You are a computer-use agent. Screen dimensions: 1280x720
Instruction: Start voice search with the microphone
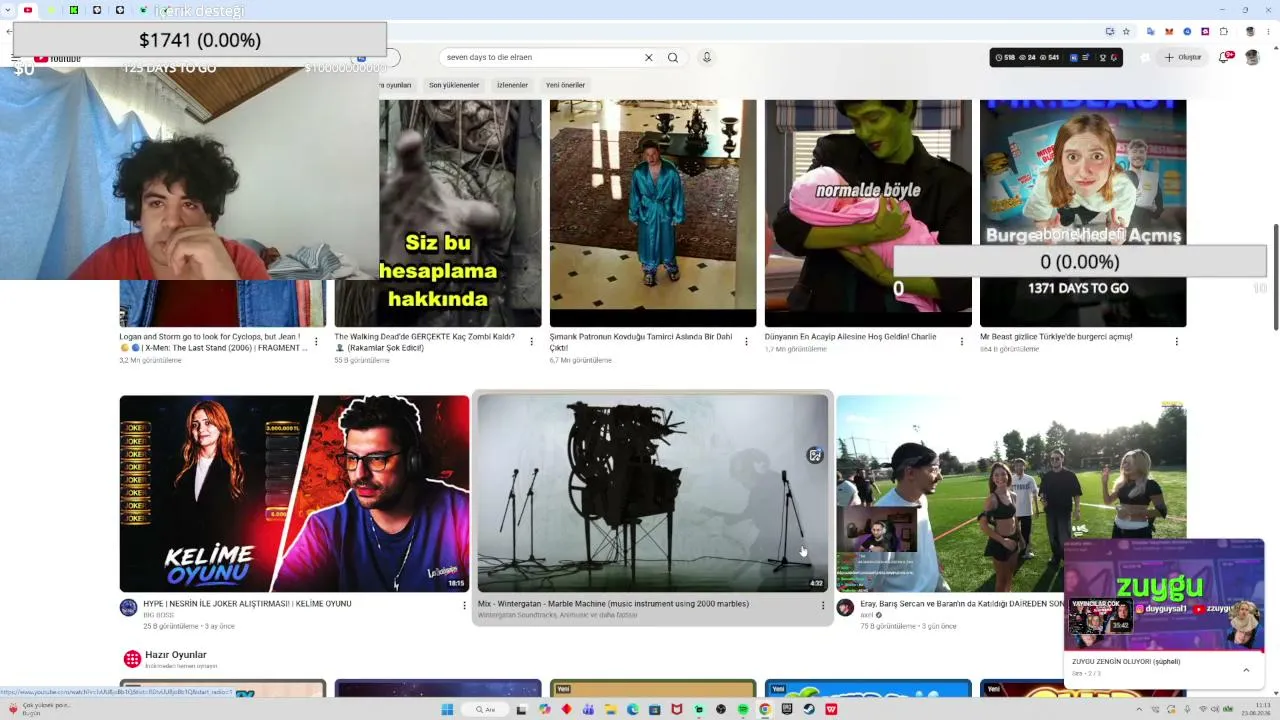706,57
